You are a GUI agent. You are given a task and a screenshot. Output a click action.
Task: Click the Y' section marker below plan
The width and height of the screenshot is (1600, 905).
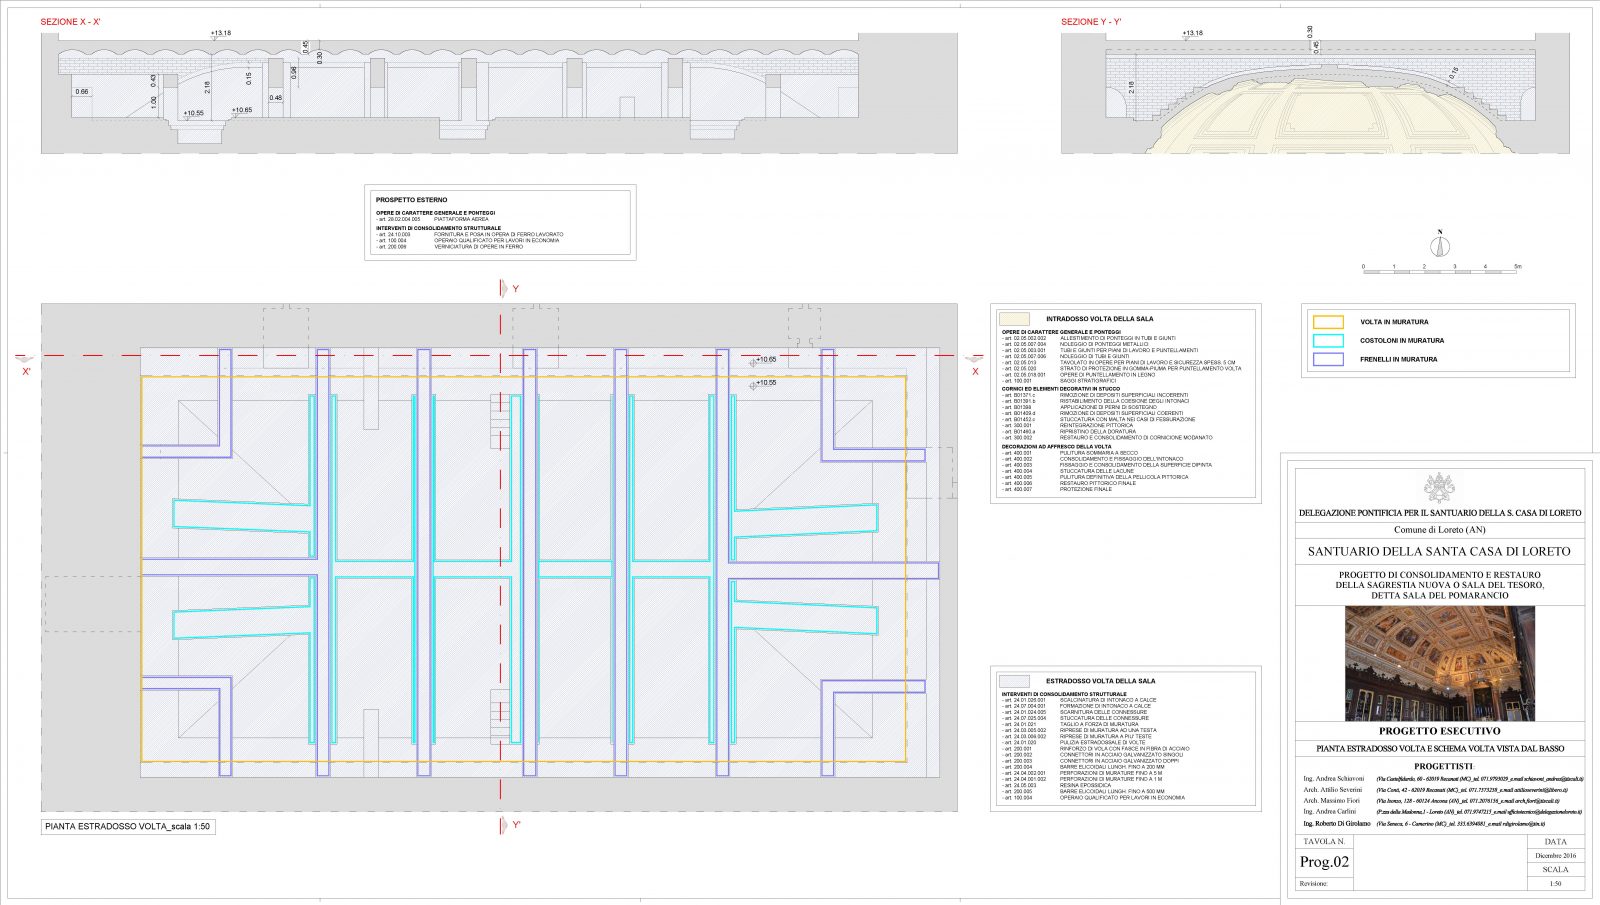point(516,825)
